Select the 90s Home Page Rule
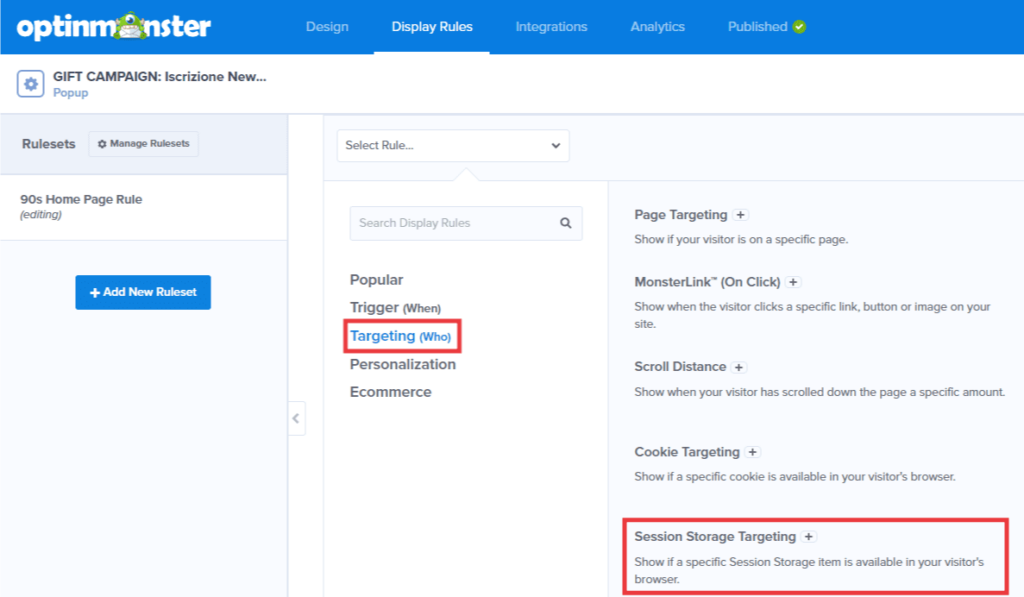Image resolution: width=1024 pixels, height=597 pixels. [x=80, y=199]
